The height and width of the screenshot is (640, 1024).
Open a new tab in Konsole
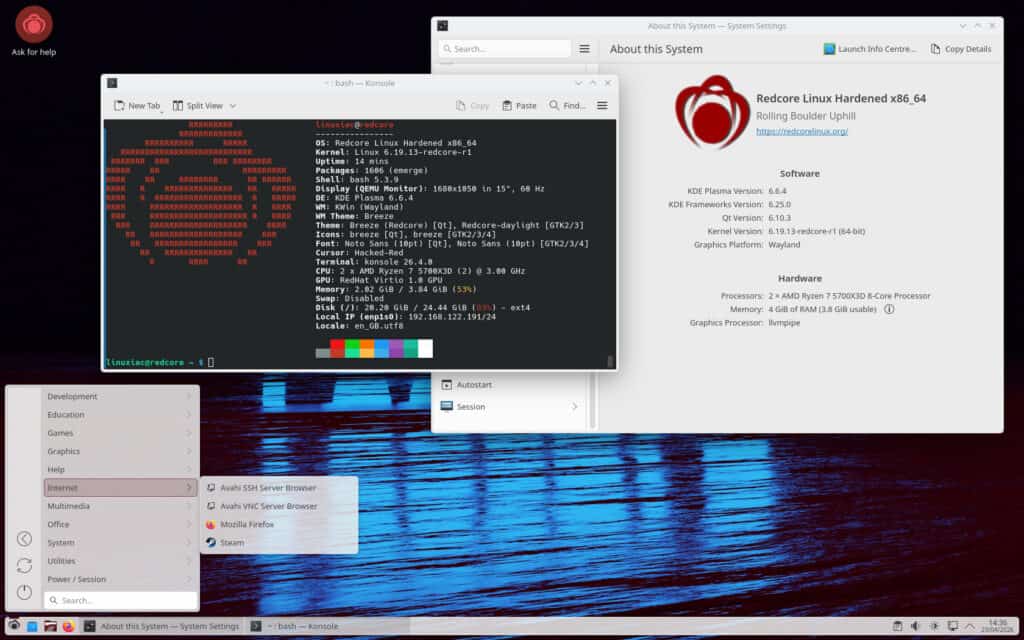136,105
